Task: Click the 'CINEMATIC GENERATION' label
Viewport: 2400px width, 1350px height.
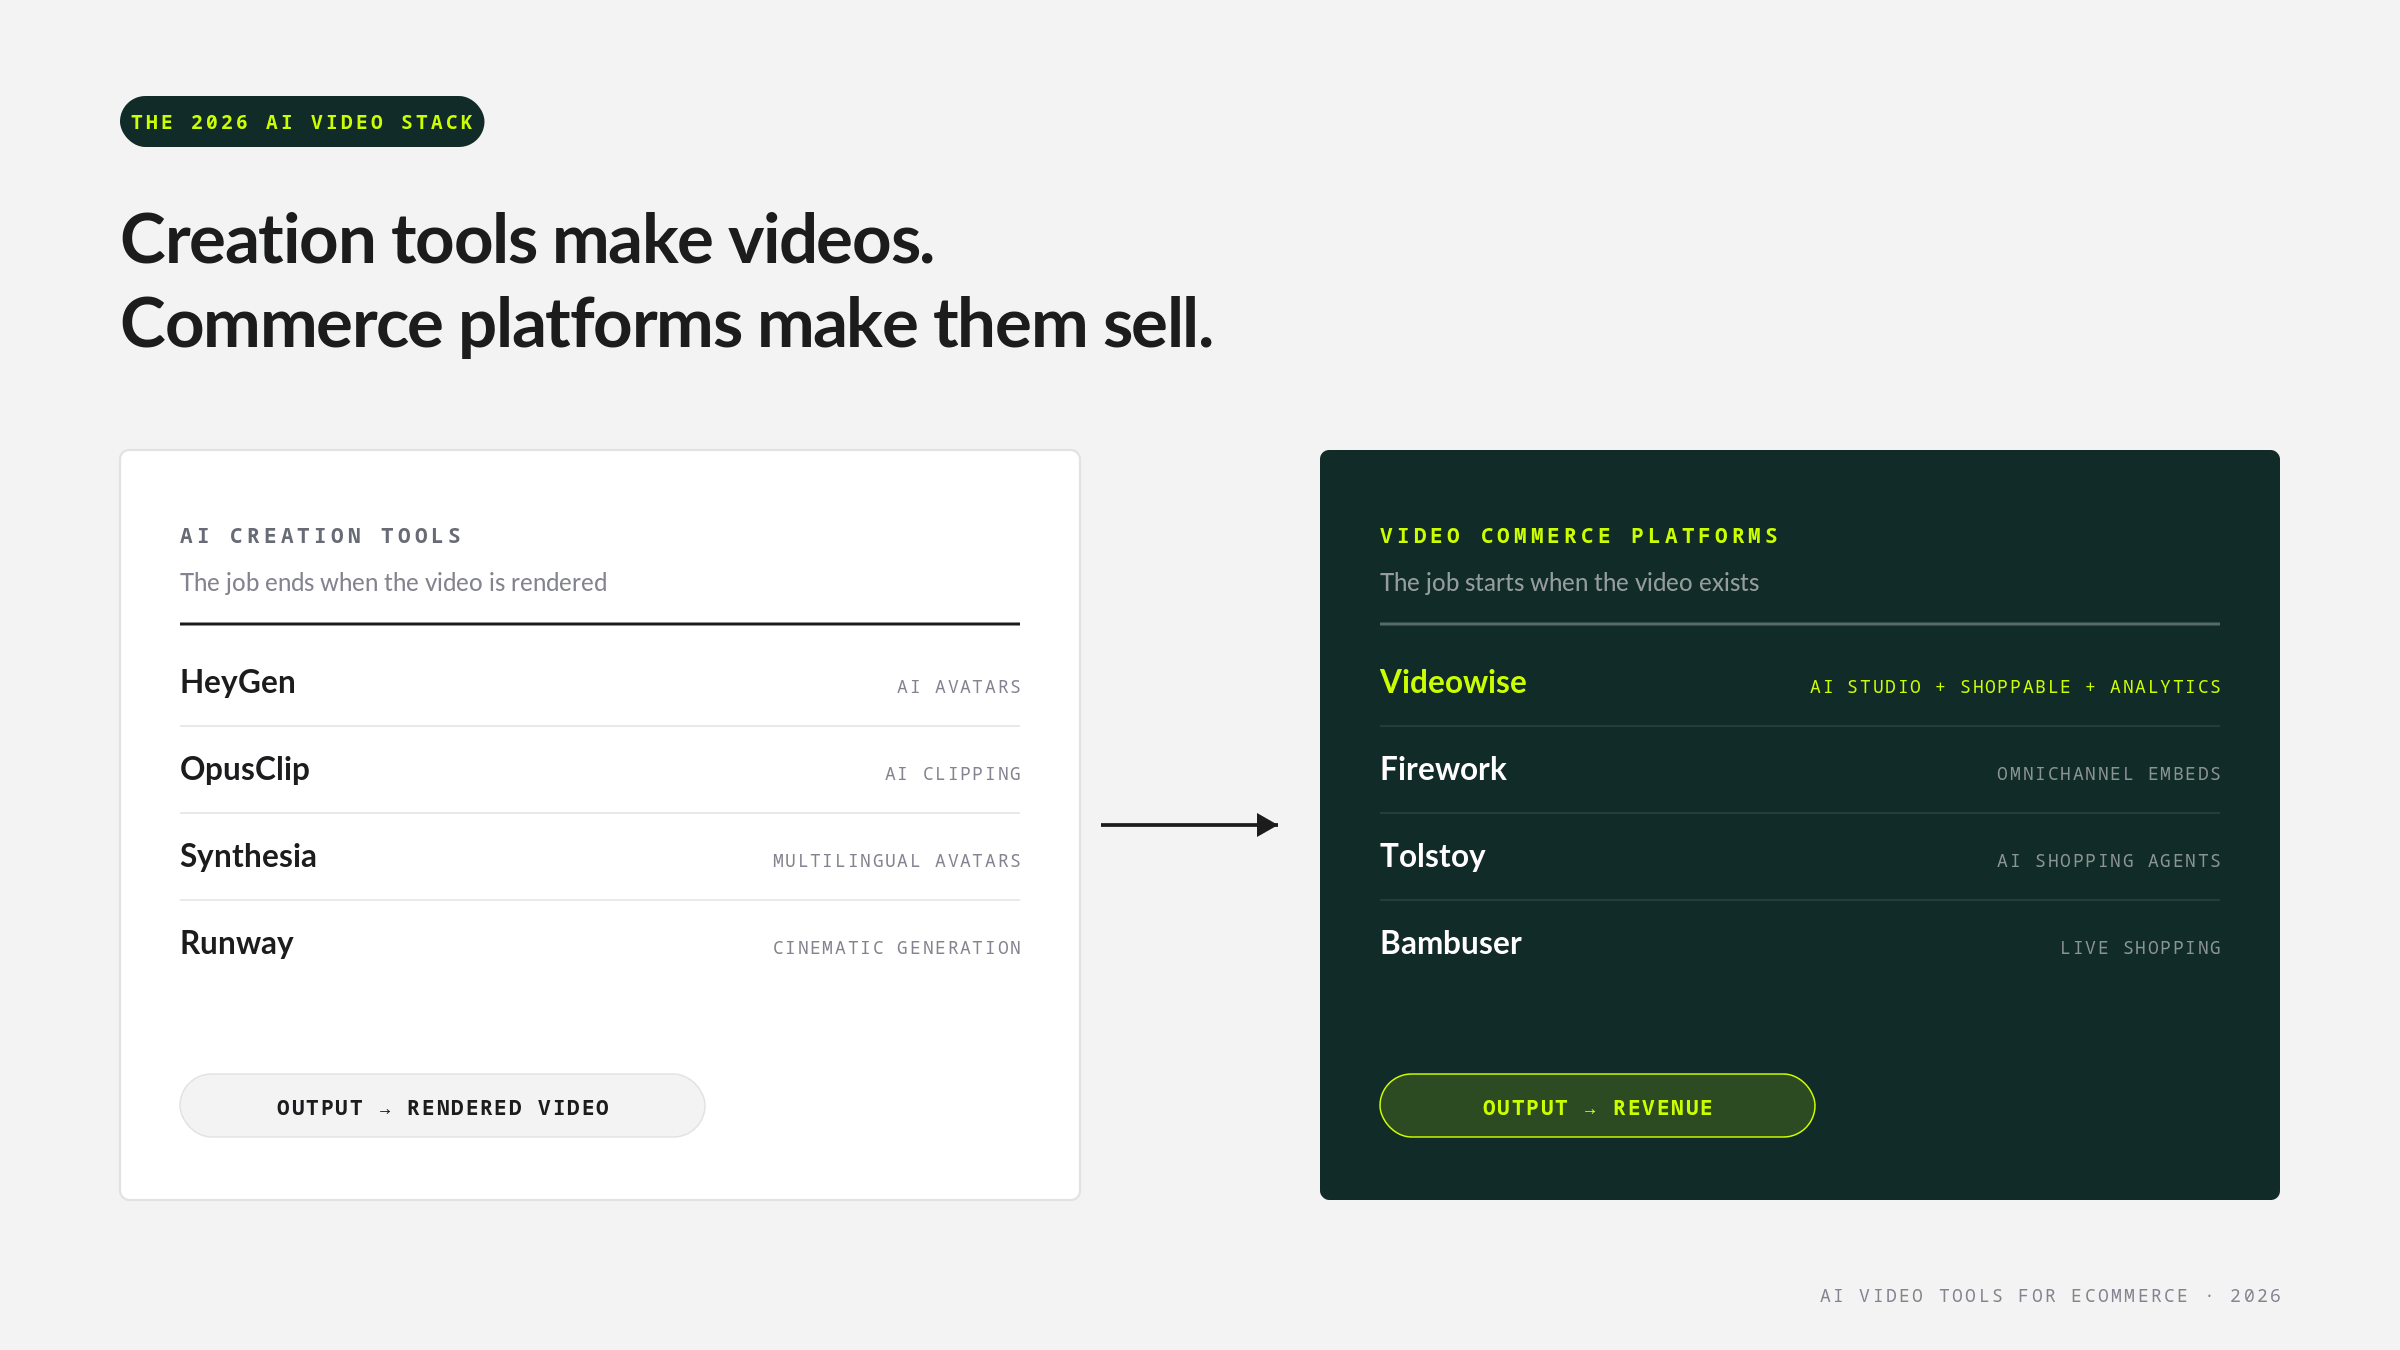Action: click(x=897, y=948)
